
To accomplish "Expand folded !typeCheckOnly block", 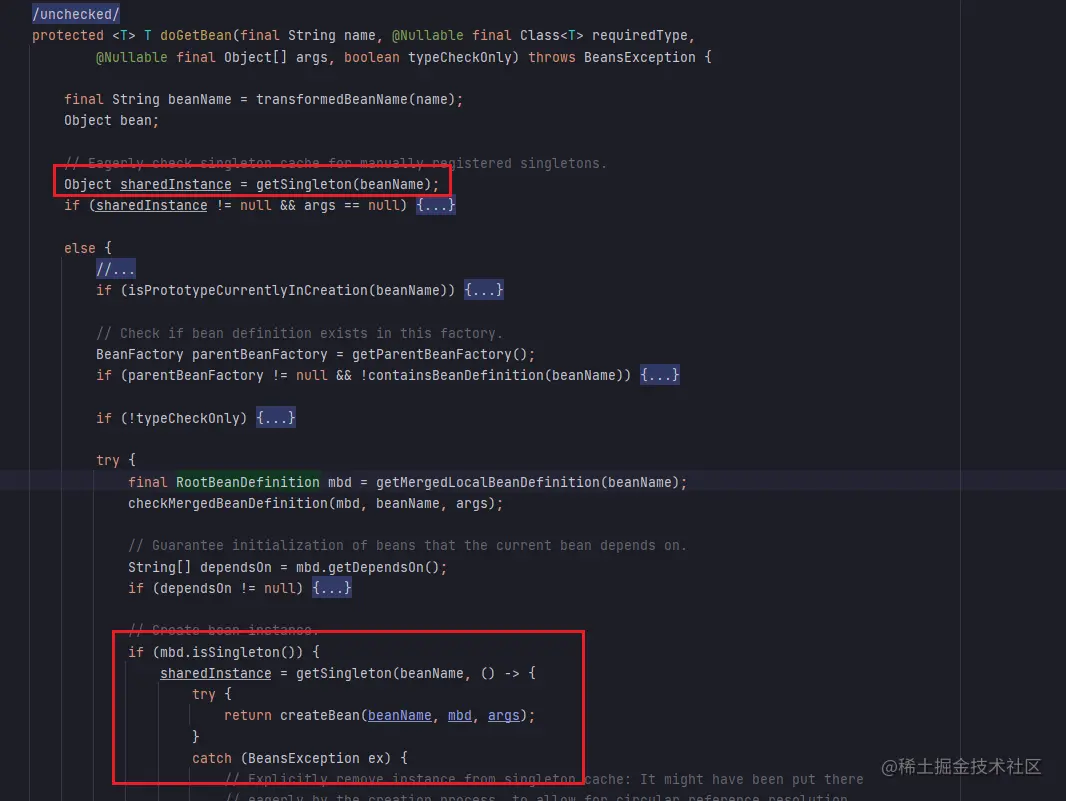I will [x=276, y=417].
